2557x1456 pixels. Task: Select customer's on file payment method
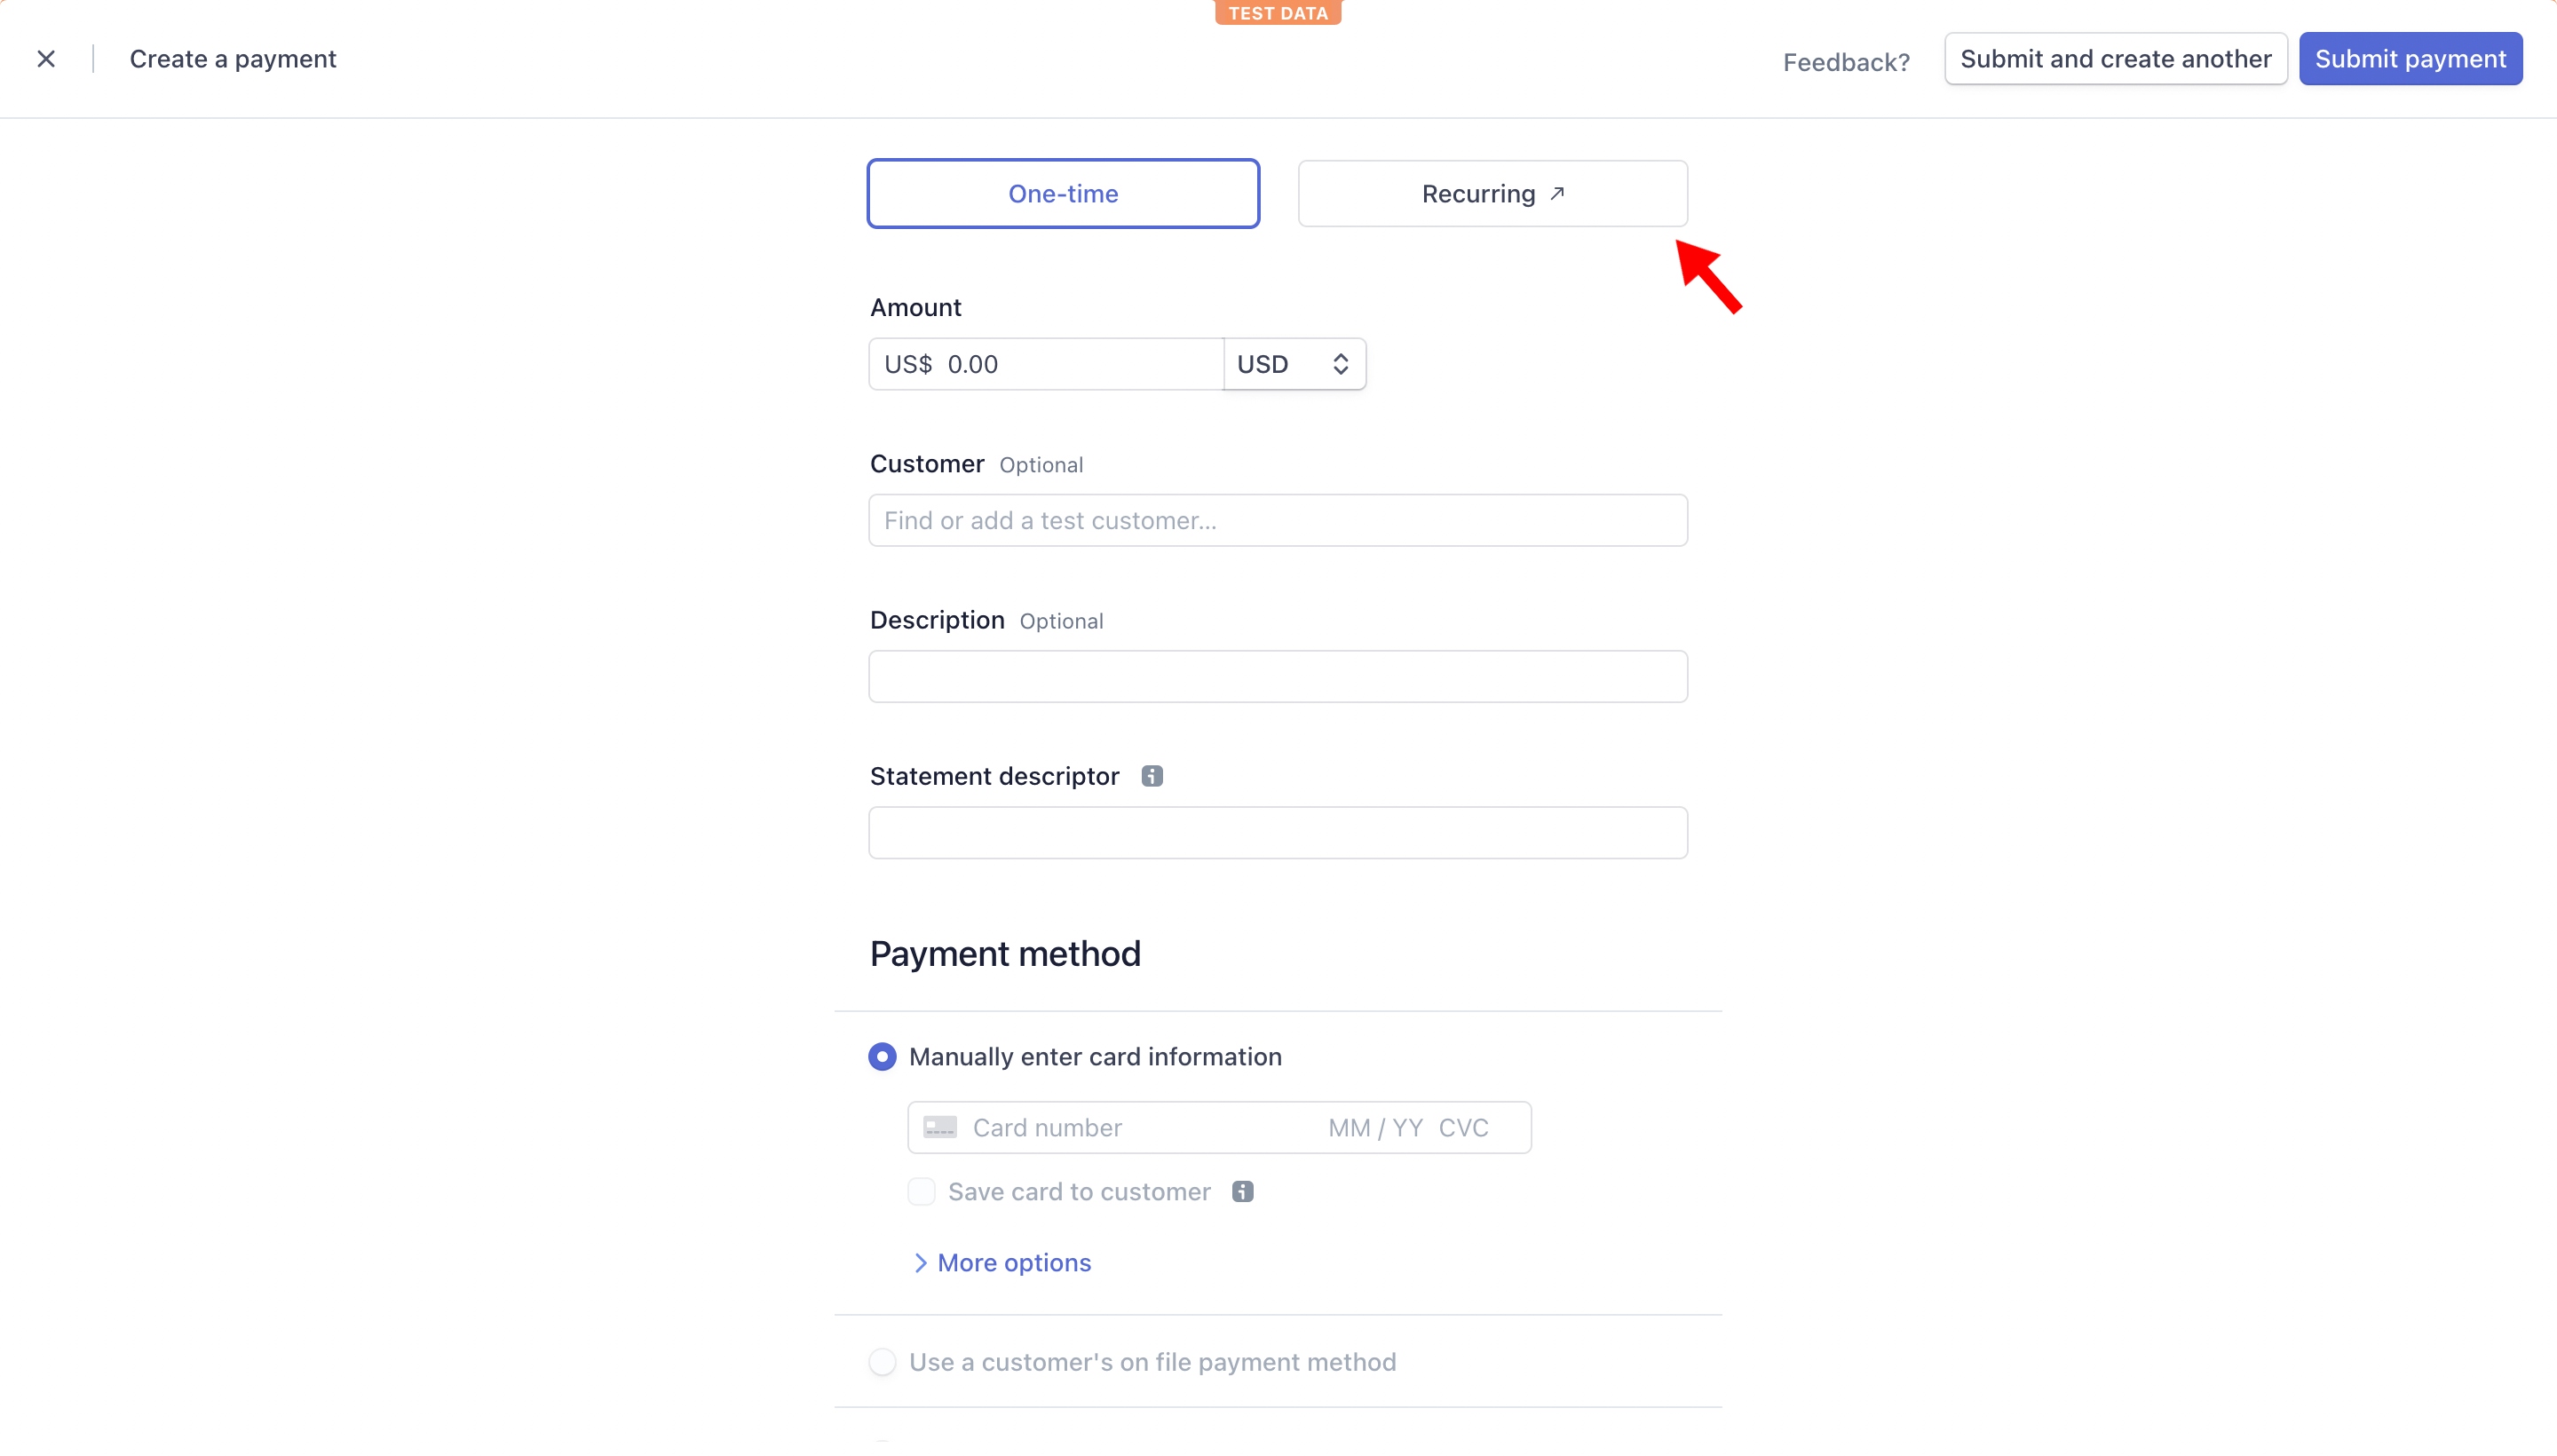pyautogui.click(x=882, y=1362)
